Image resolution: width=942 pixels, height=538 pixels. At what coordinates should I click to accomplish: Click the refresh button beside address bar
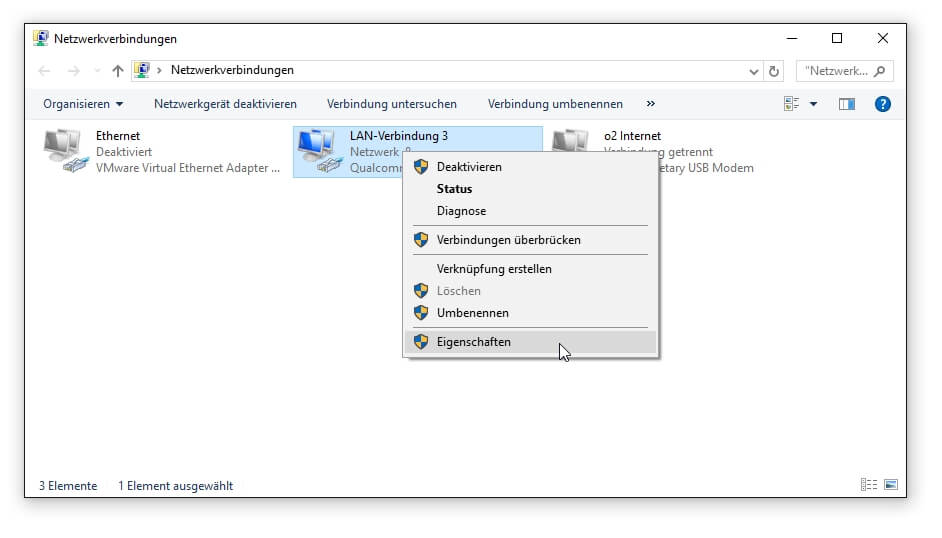click(773, 71)
